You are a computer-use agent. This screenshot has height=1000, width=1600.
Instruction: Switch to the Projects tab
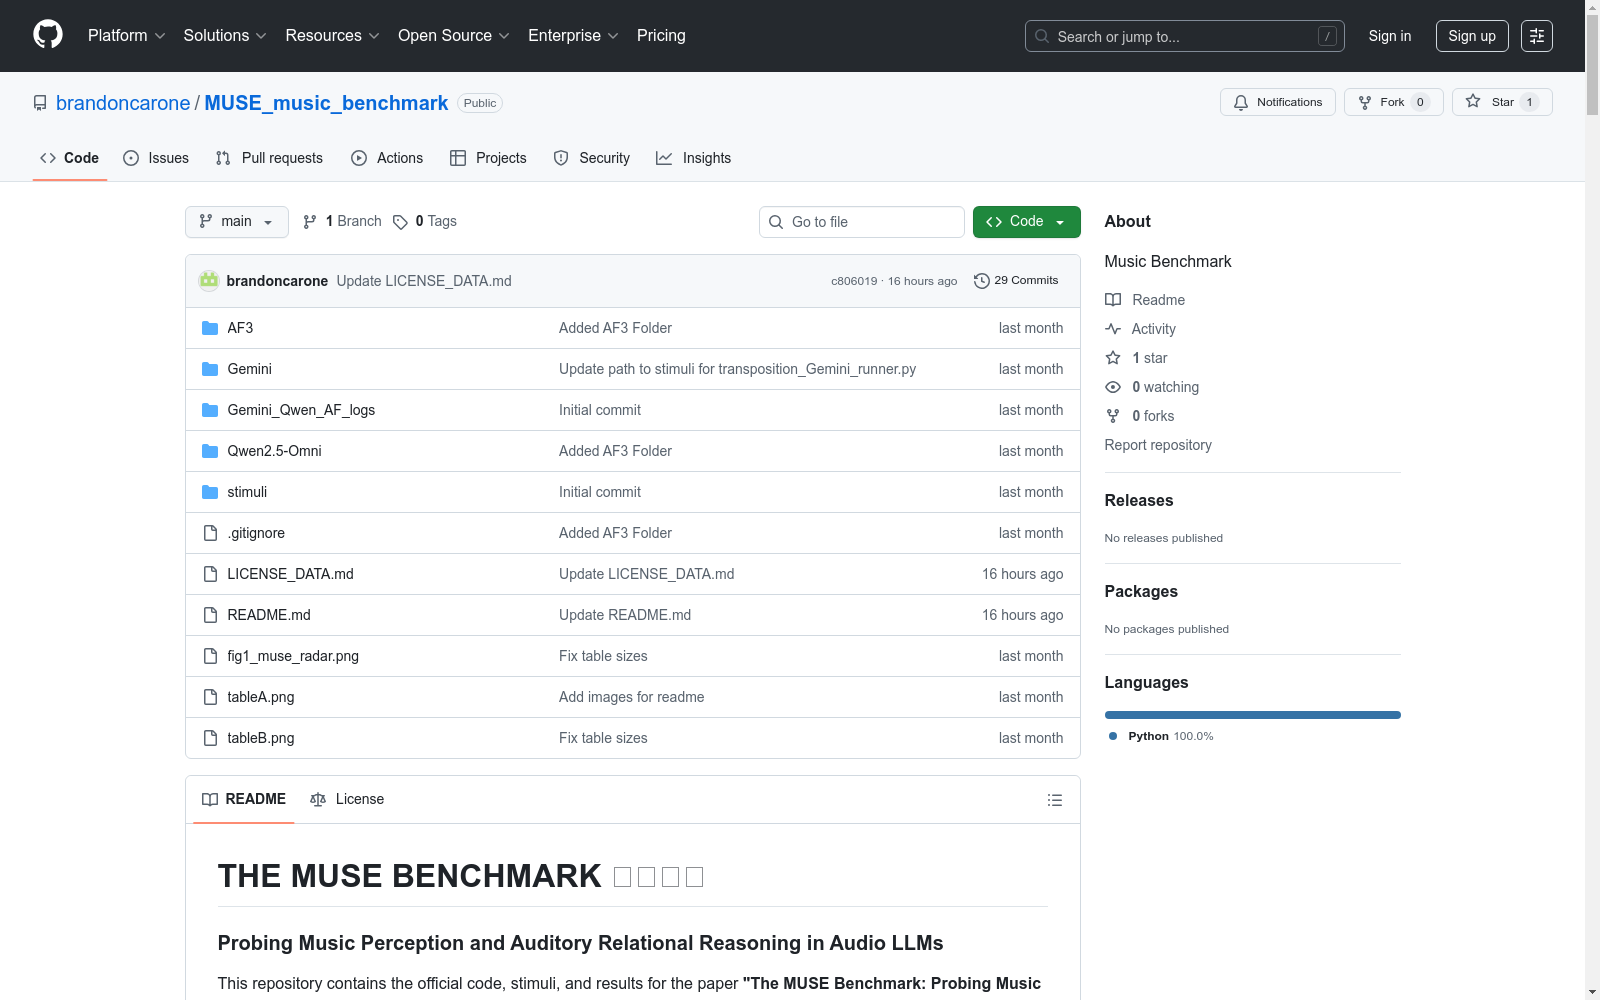488,158
